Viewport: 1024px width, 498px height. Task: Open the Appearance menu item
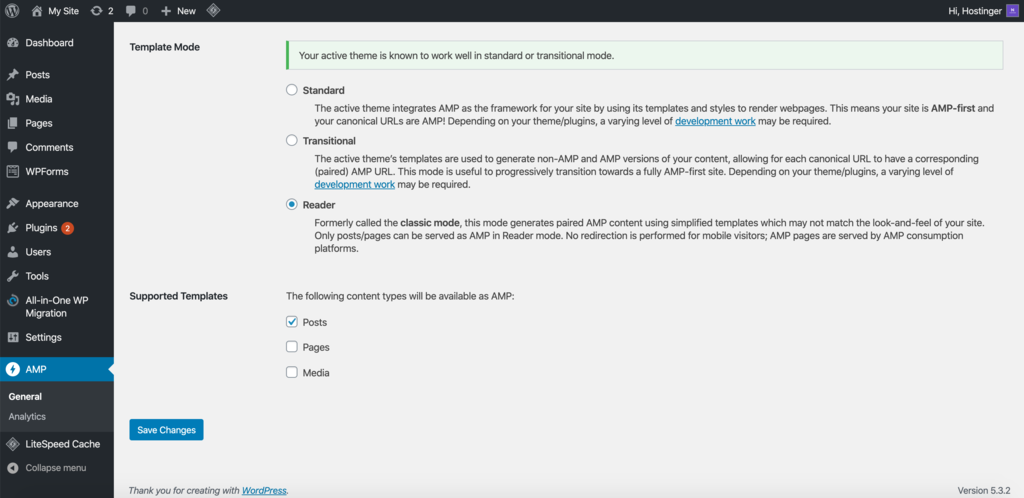(51, 203)
